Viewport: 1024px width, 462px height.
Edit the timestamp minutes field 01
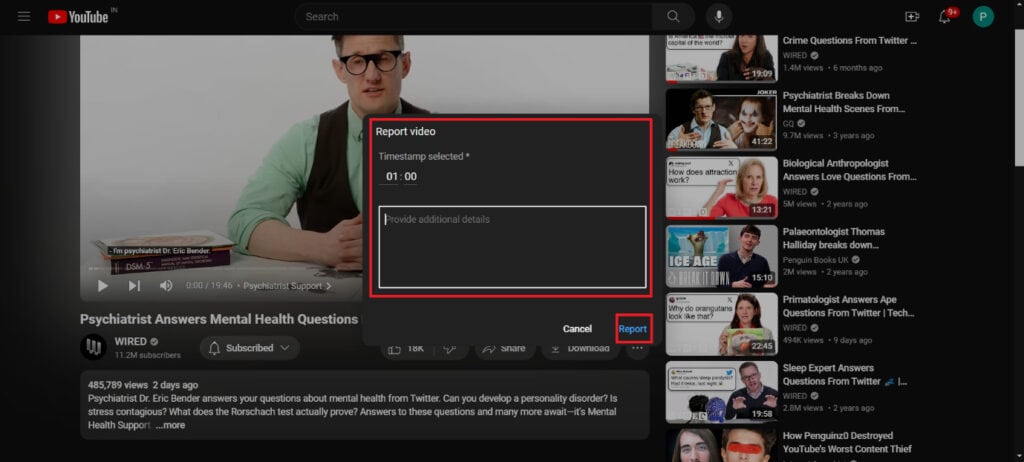point(392,176)
